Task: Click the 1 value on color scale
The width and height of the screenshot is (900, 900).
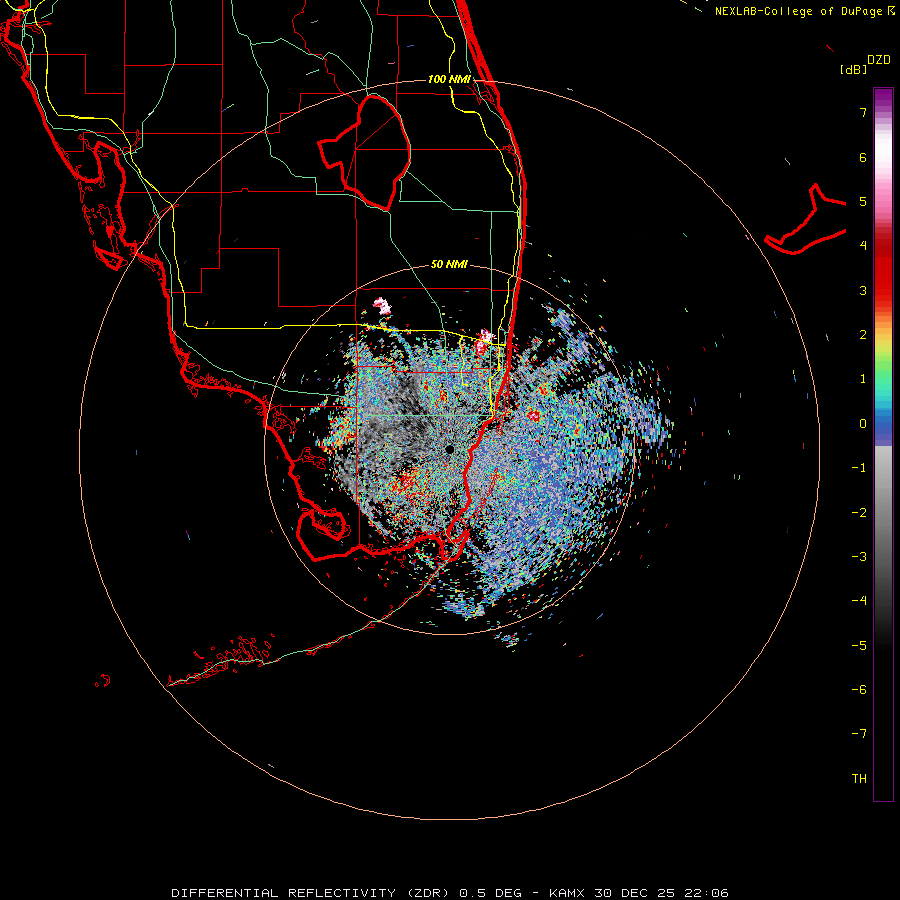Action: click(x=863, y=379)
